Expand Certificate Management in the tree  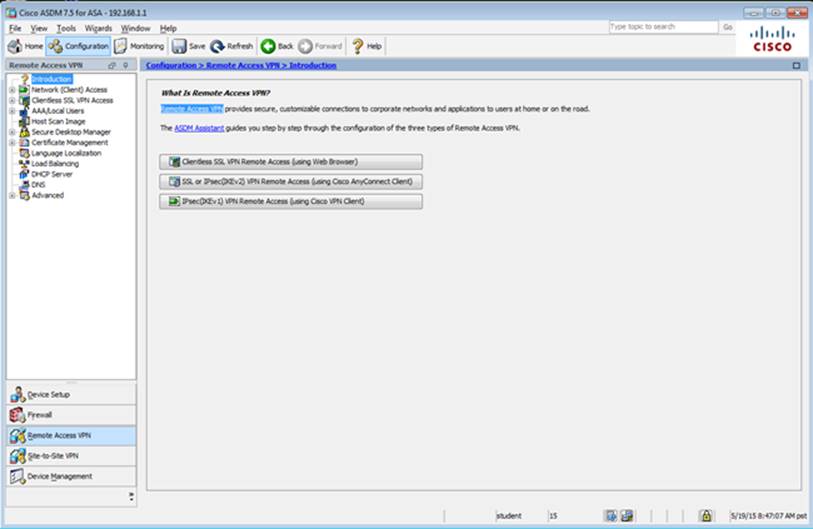click(12, 143)
